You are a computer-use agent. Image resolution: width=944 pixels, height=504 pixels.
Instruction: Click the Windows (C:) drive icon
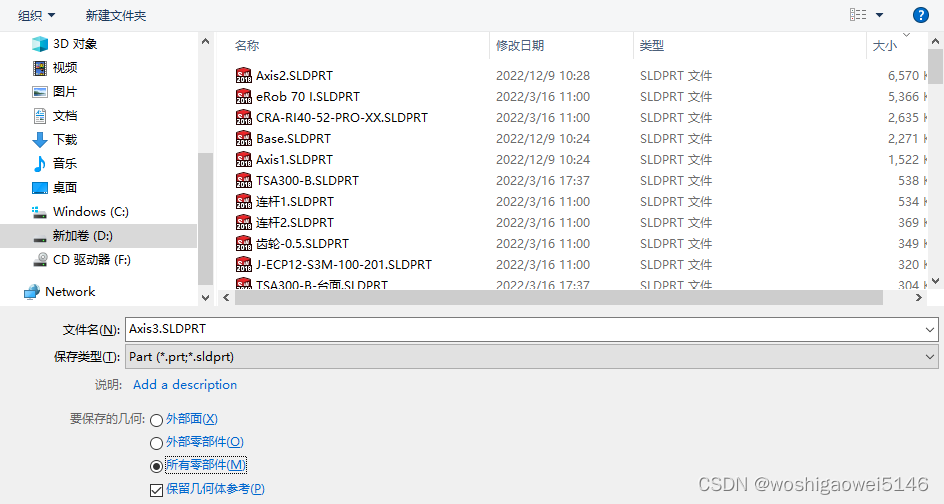pyautogui.click(x=40, y=212)
